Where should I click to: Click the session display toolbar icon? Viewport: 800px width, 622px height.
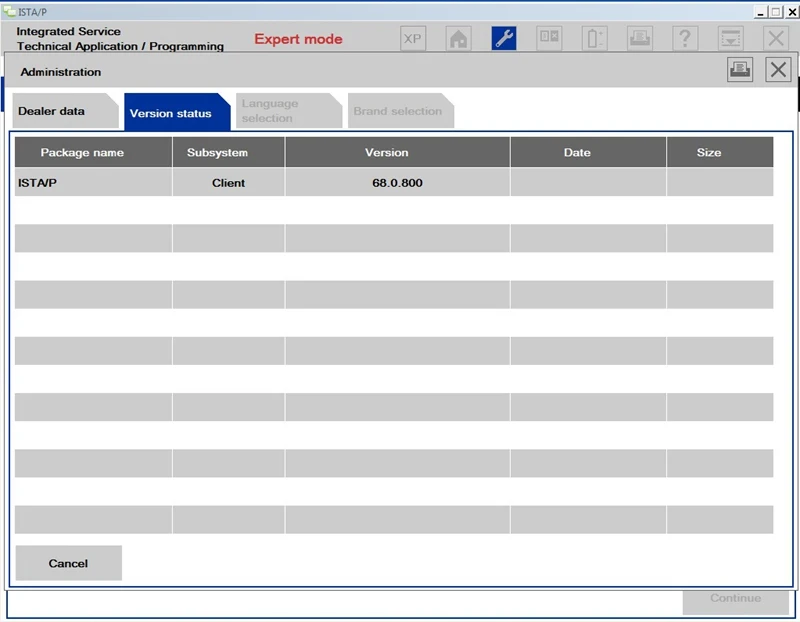tap(549, 39)
